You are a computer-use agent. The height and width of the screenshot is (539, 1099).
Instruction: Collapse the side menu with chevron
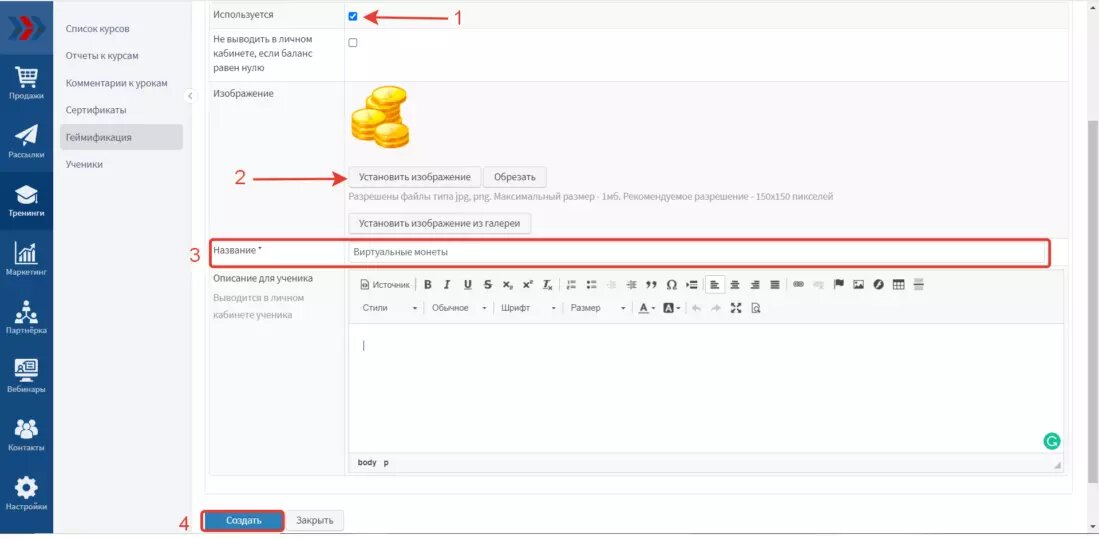[191, 96]
